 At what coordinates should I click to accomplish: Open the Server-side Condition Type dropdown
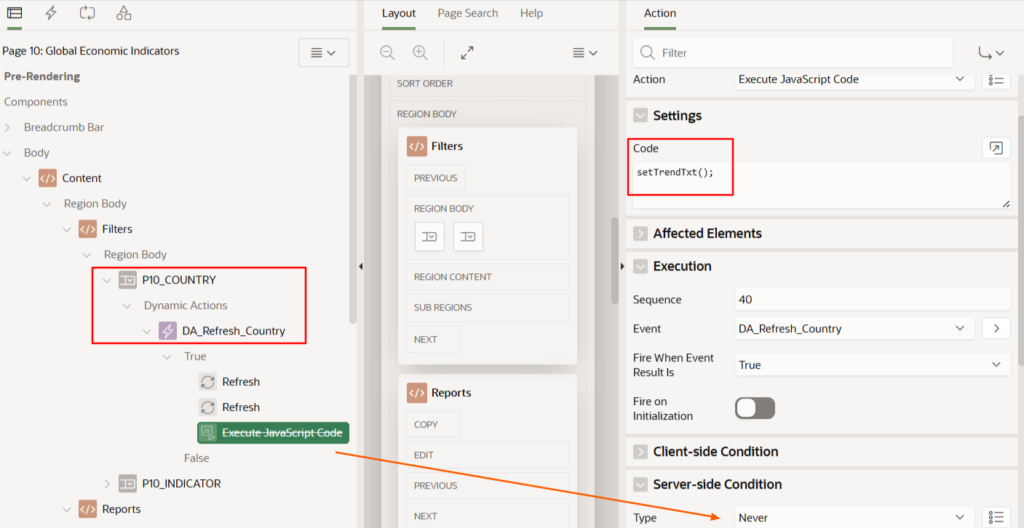pyautogui.click(x=855, y=517)
